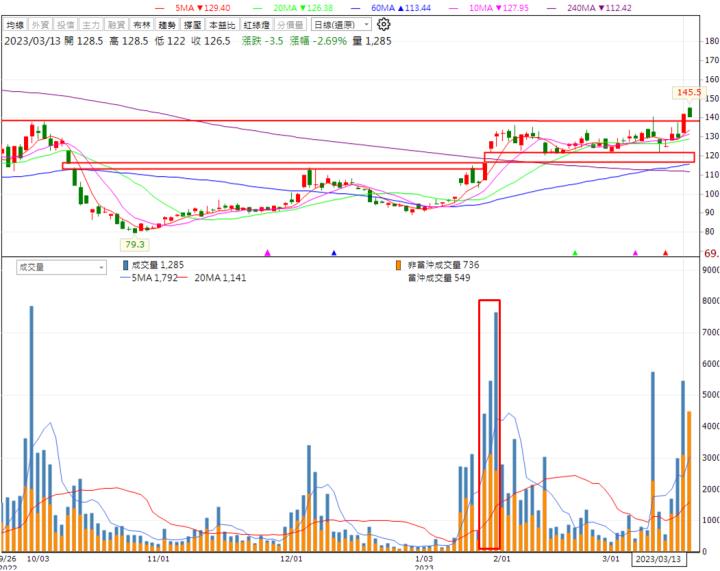Viewport: 720px width, 571px height.
Task: Click the 145.5 high price label
Action: click(689, 92)
